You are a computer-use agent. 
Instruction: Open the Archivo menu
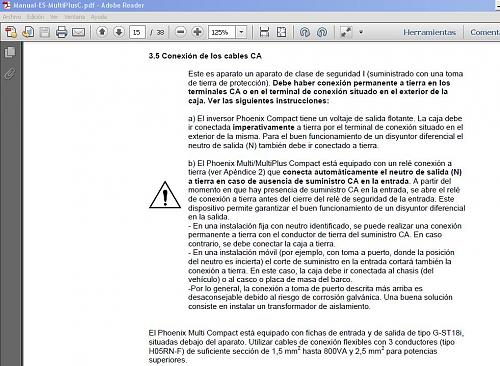point(12,17)
